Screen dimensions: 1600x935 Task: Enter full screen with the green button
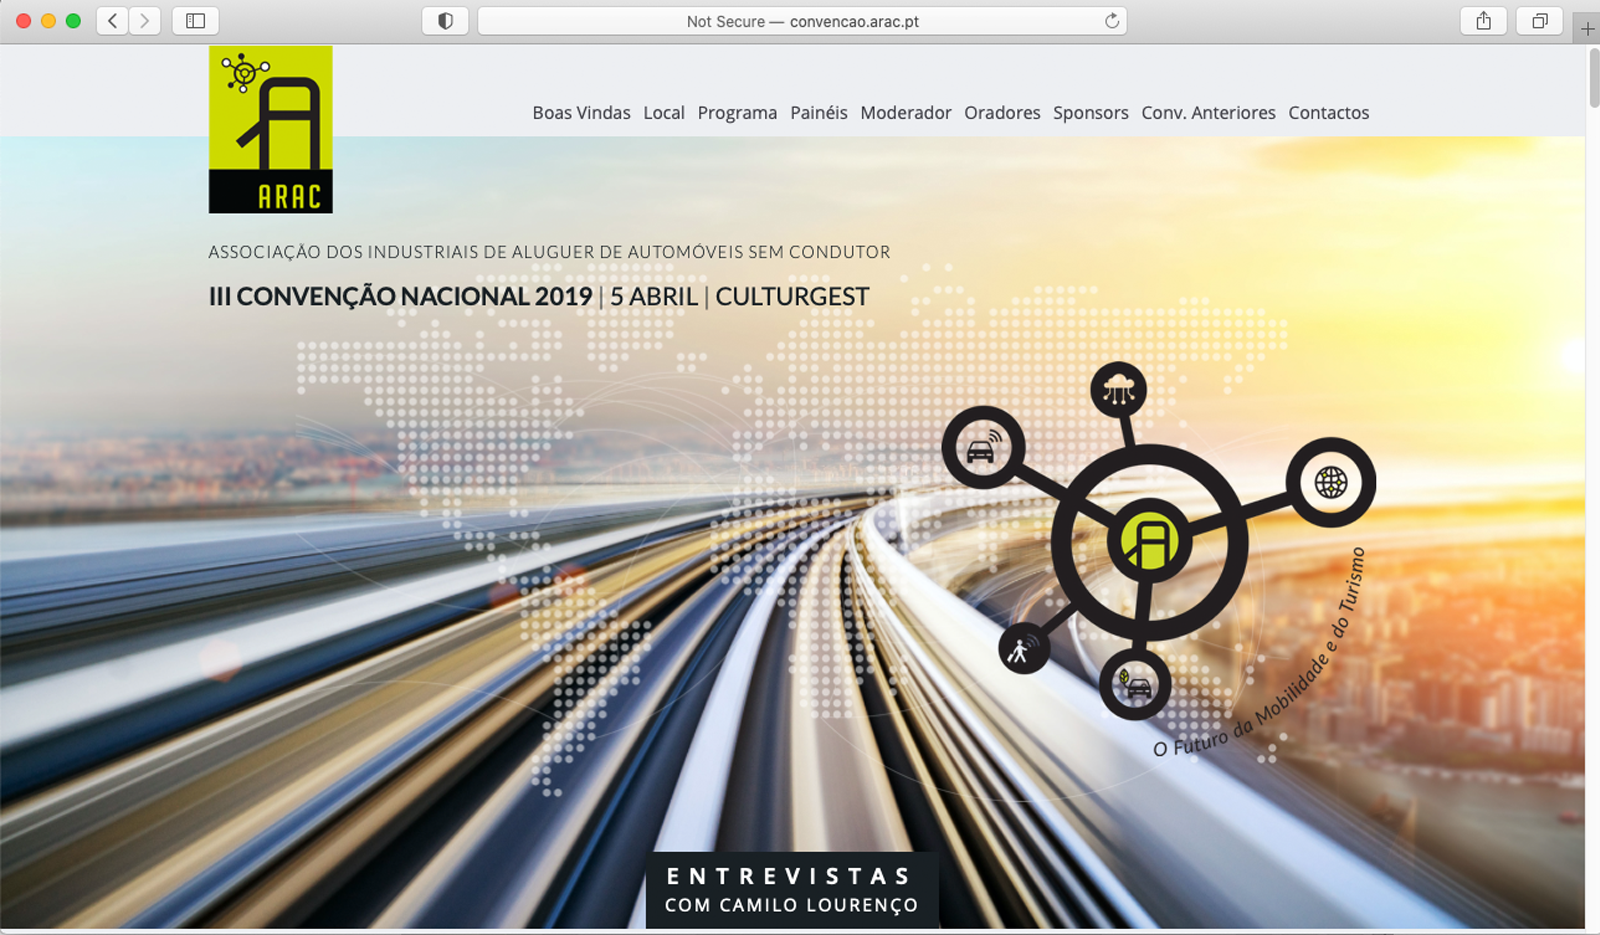click(x=73, y=21)
